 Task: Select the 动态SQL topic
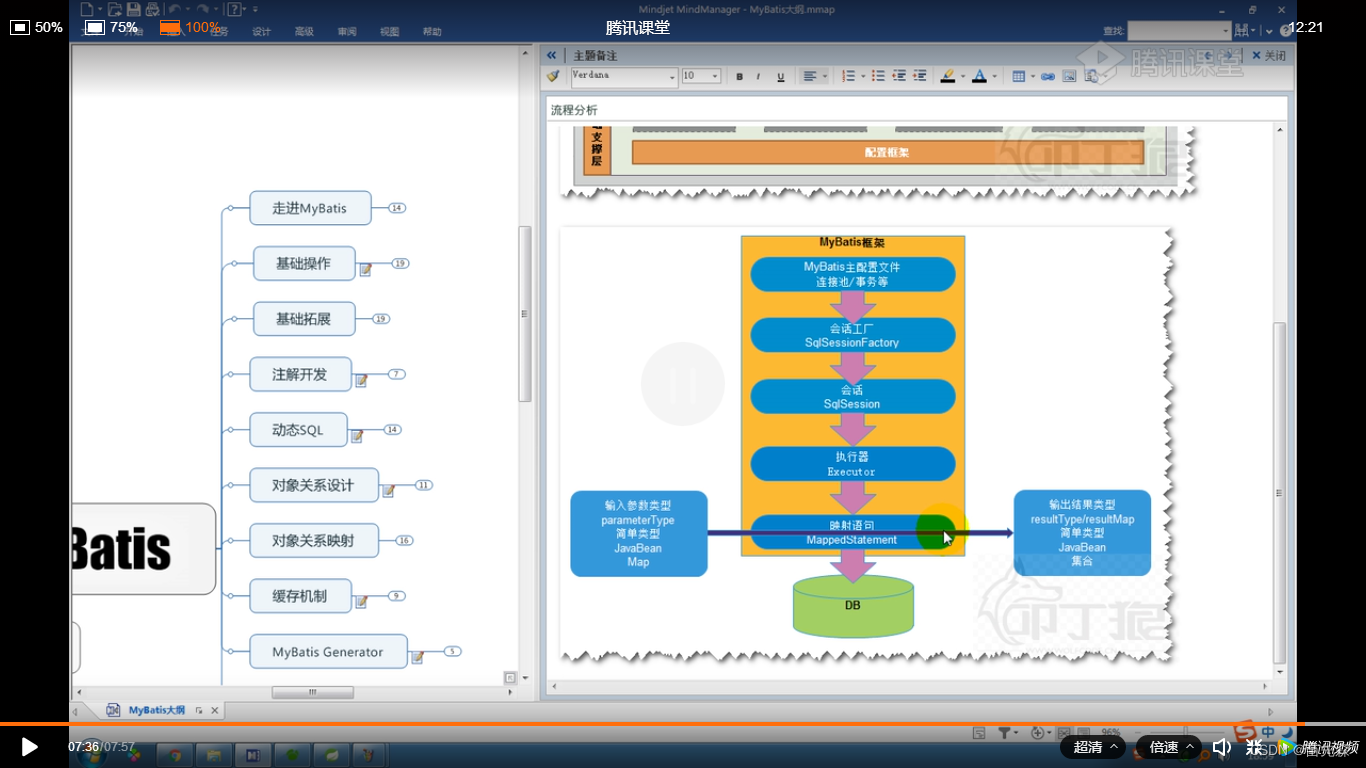[298, 430]
